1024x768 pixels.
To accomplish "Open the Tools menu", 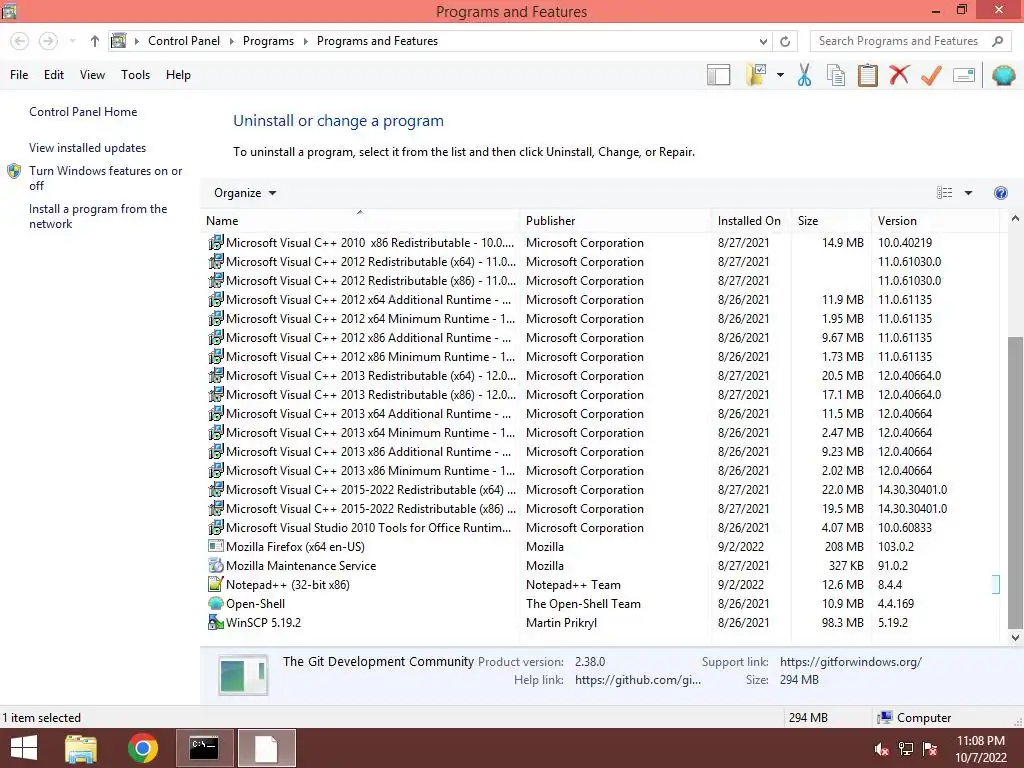I will pyautogui.click(x=135, y=75).
